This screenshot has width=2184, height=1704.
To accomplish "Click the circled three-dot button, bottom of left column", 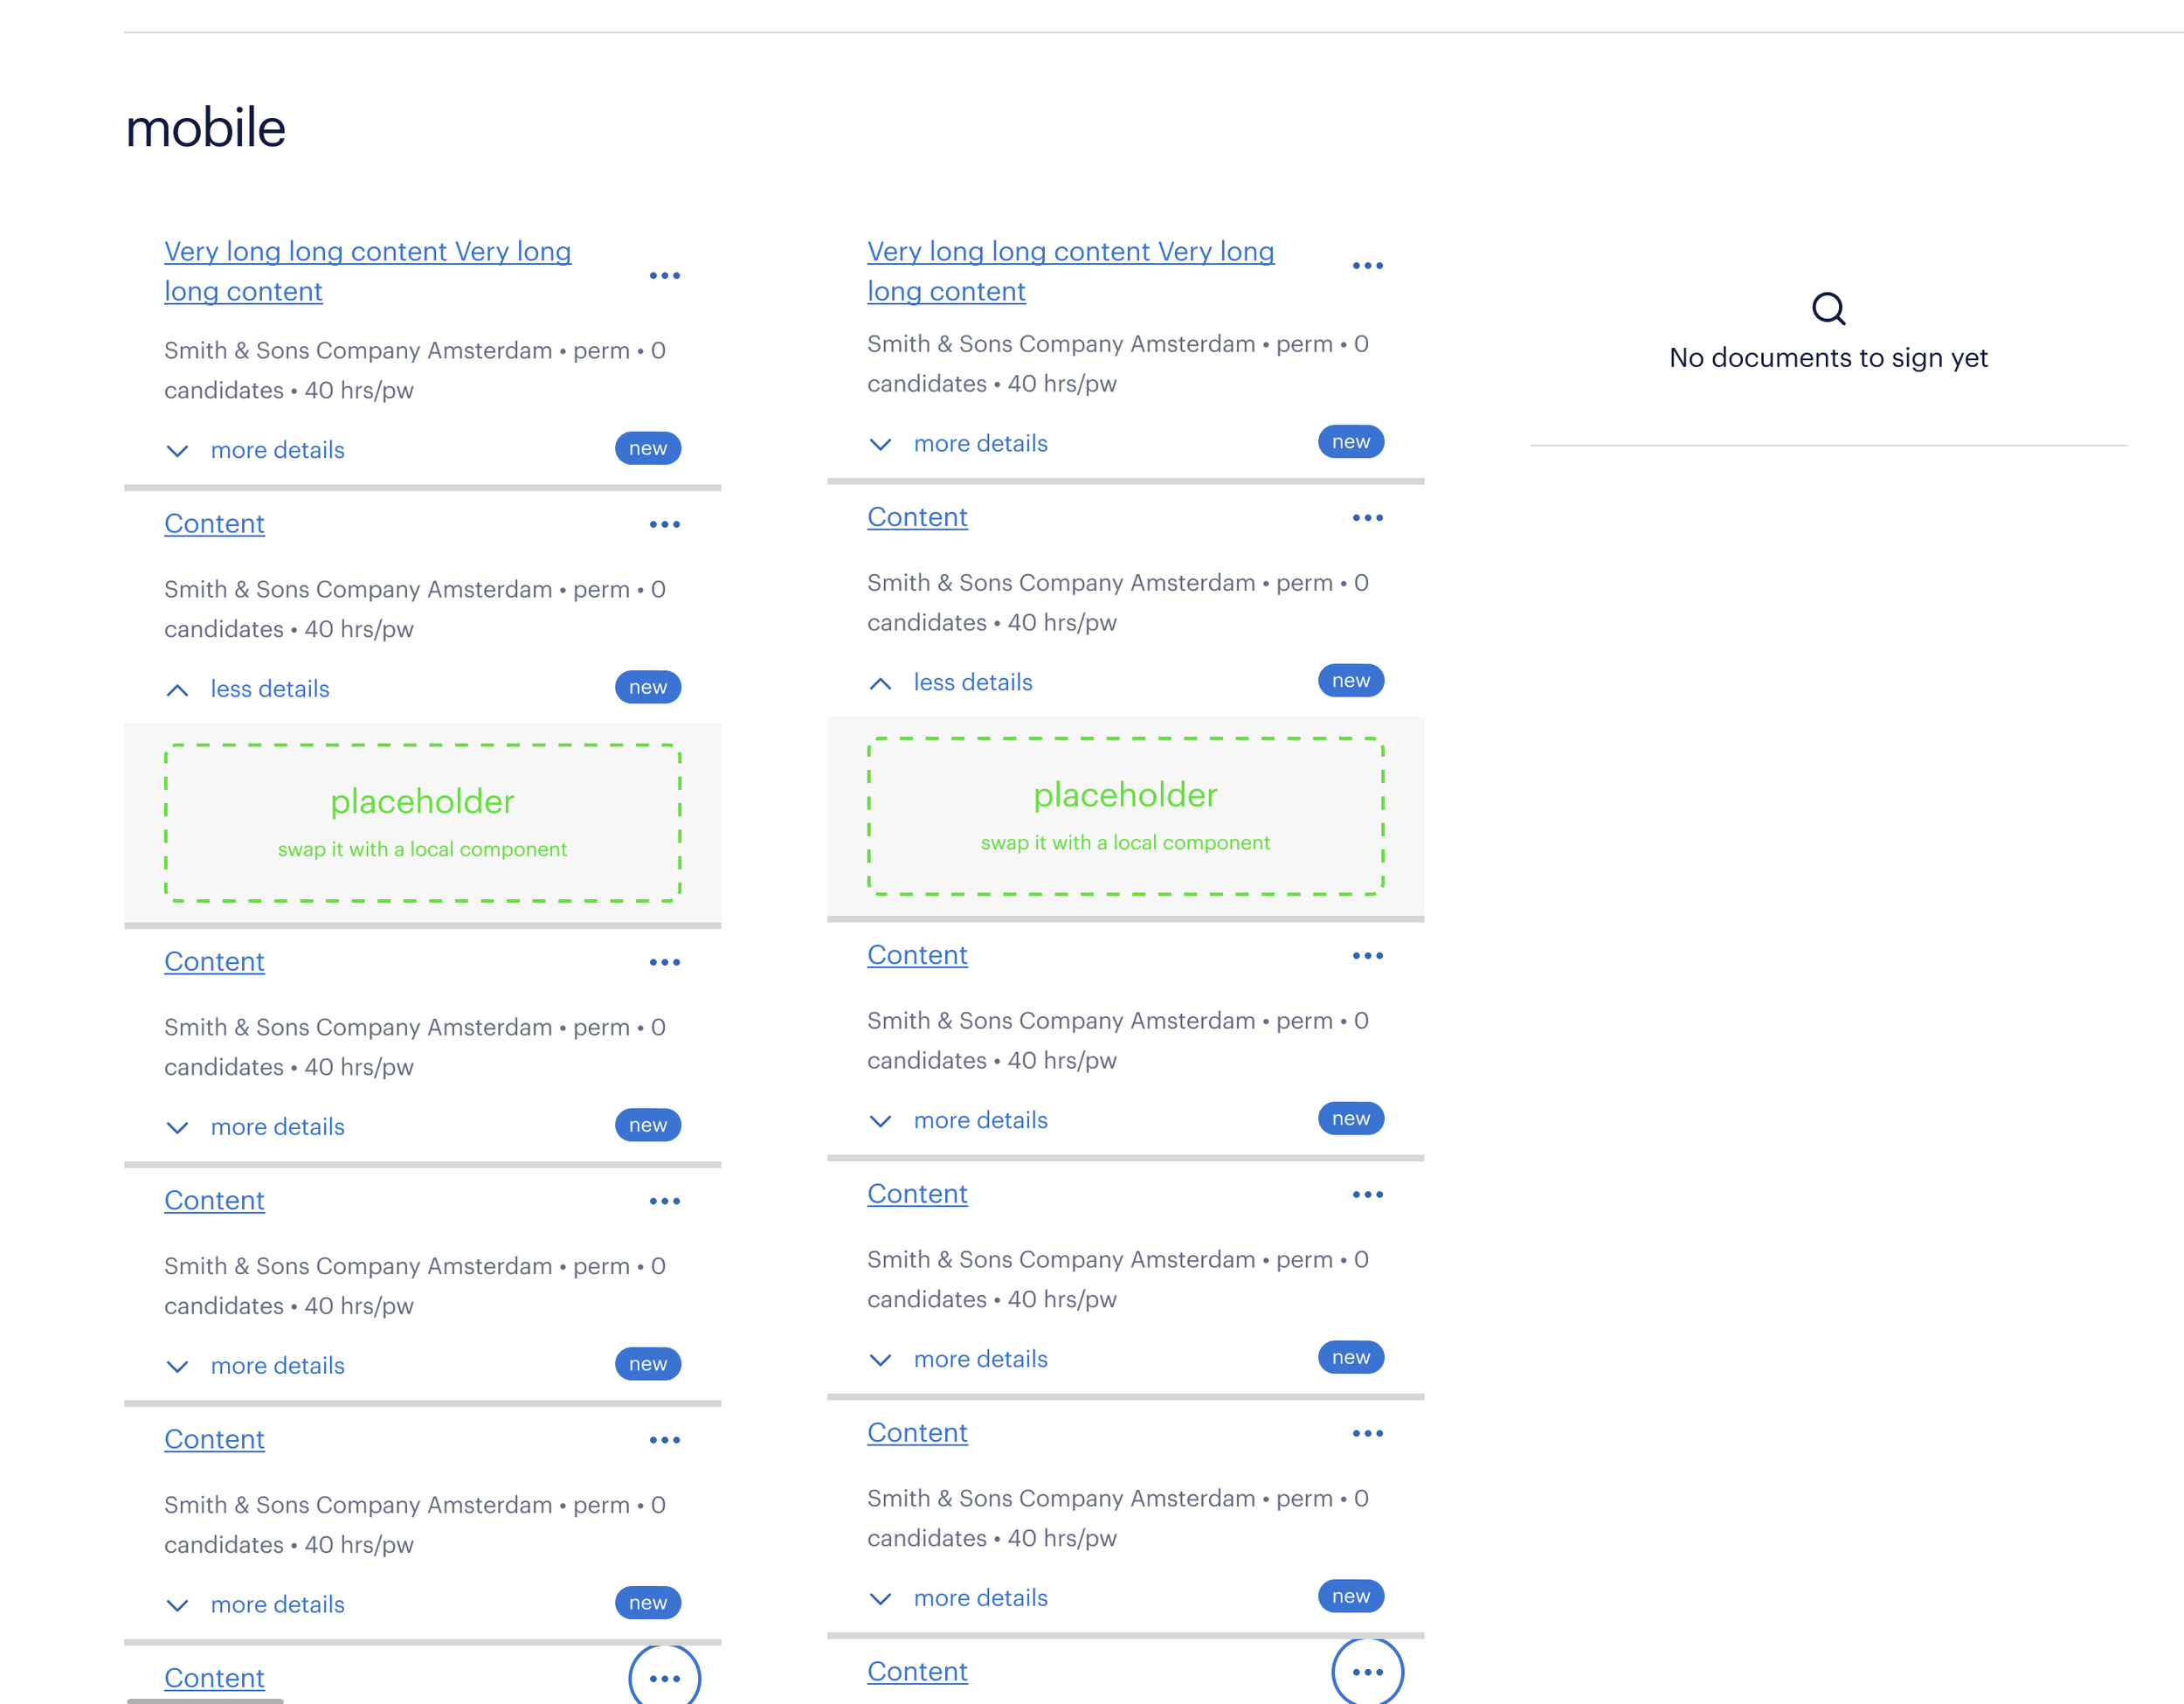I will pos(664,1678).
